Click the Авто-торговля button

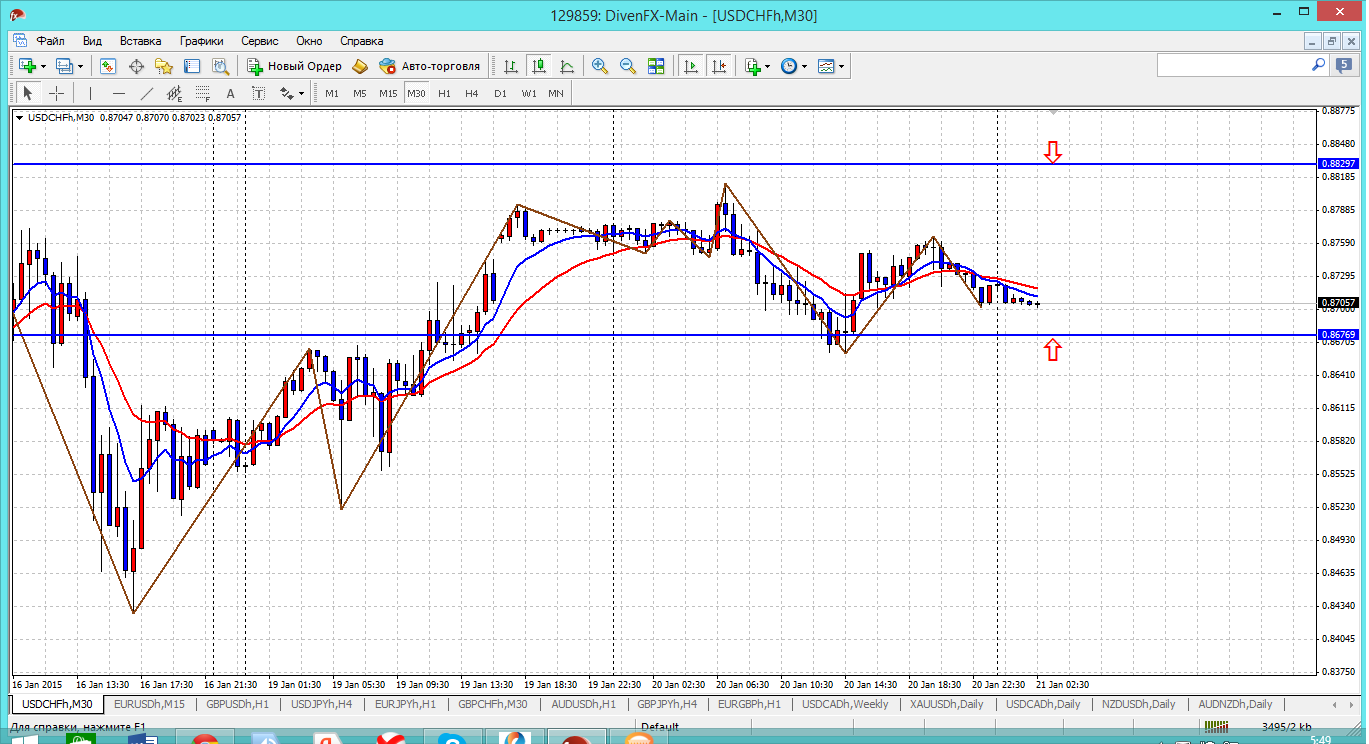tap(430, 66)
